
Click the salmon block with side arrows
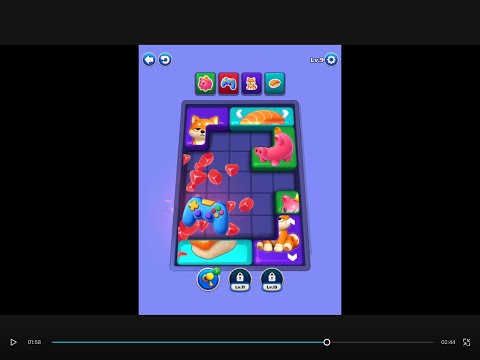click(262, 117)
